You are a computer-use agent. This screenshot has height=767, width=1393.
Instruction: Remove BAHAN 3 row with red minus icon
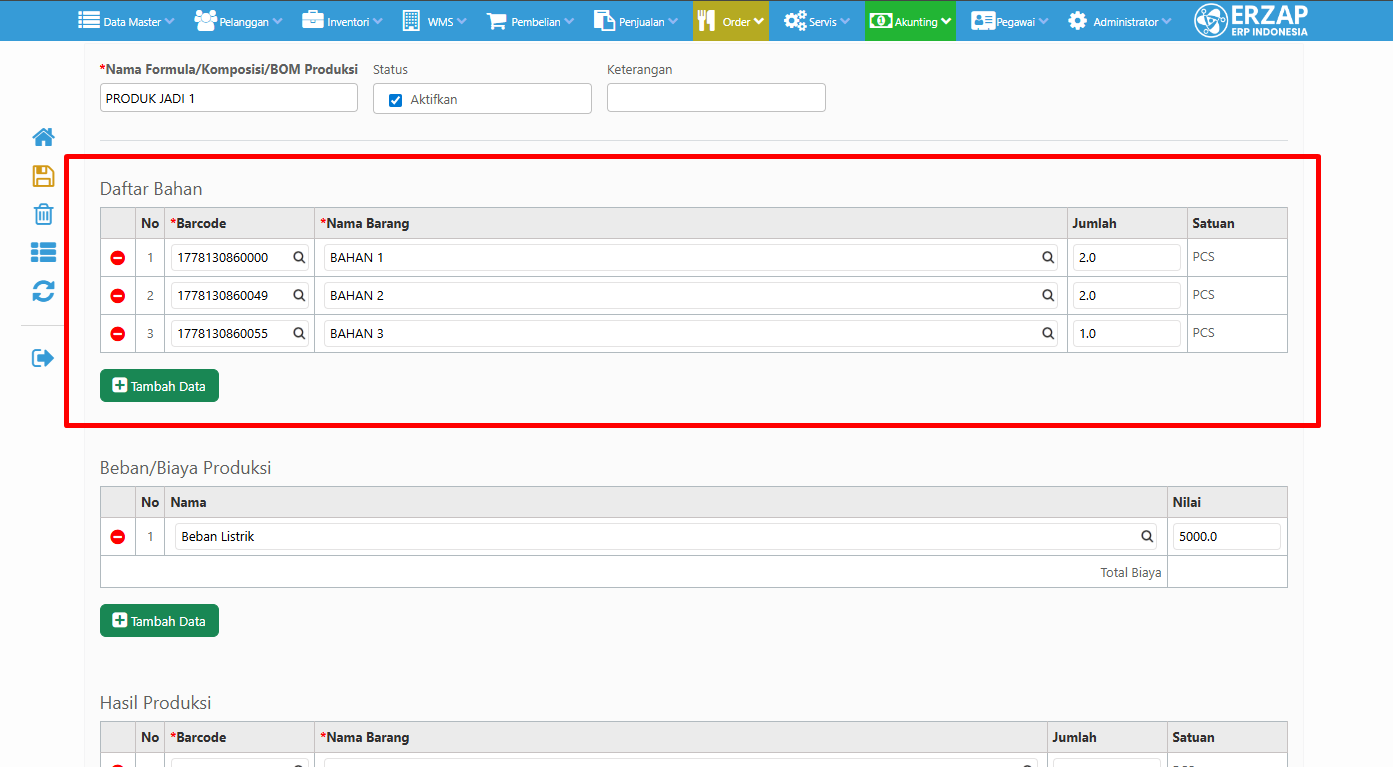click(118, 334)
